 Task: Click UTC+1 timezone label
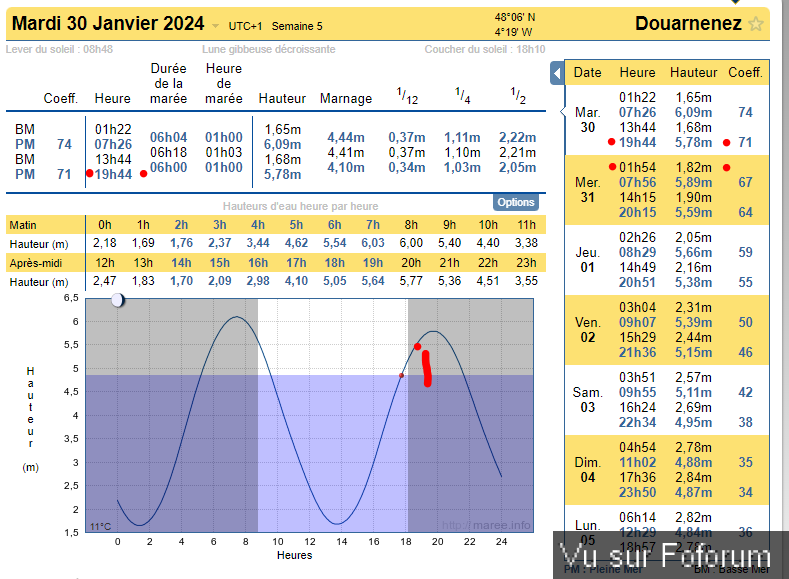click(x=247, y=26)
